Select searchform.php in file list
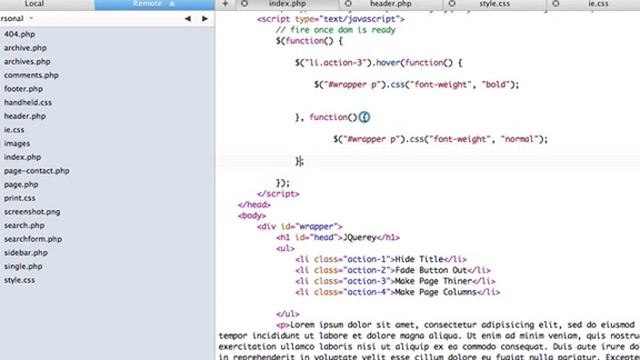This screenshot has width=640, height=360. pos(33,239)
